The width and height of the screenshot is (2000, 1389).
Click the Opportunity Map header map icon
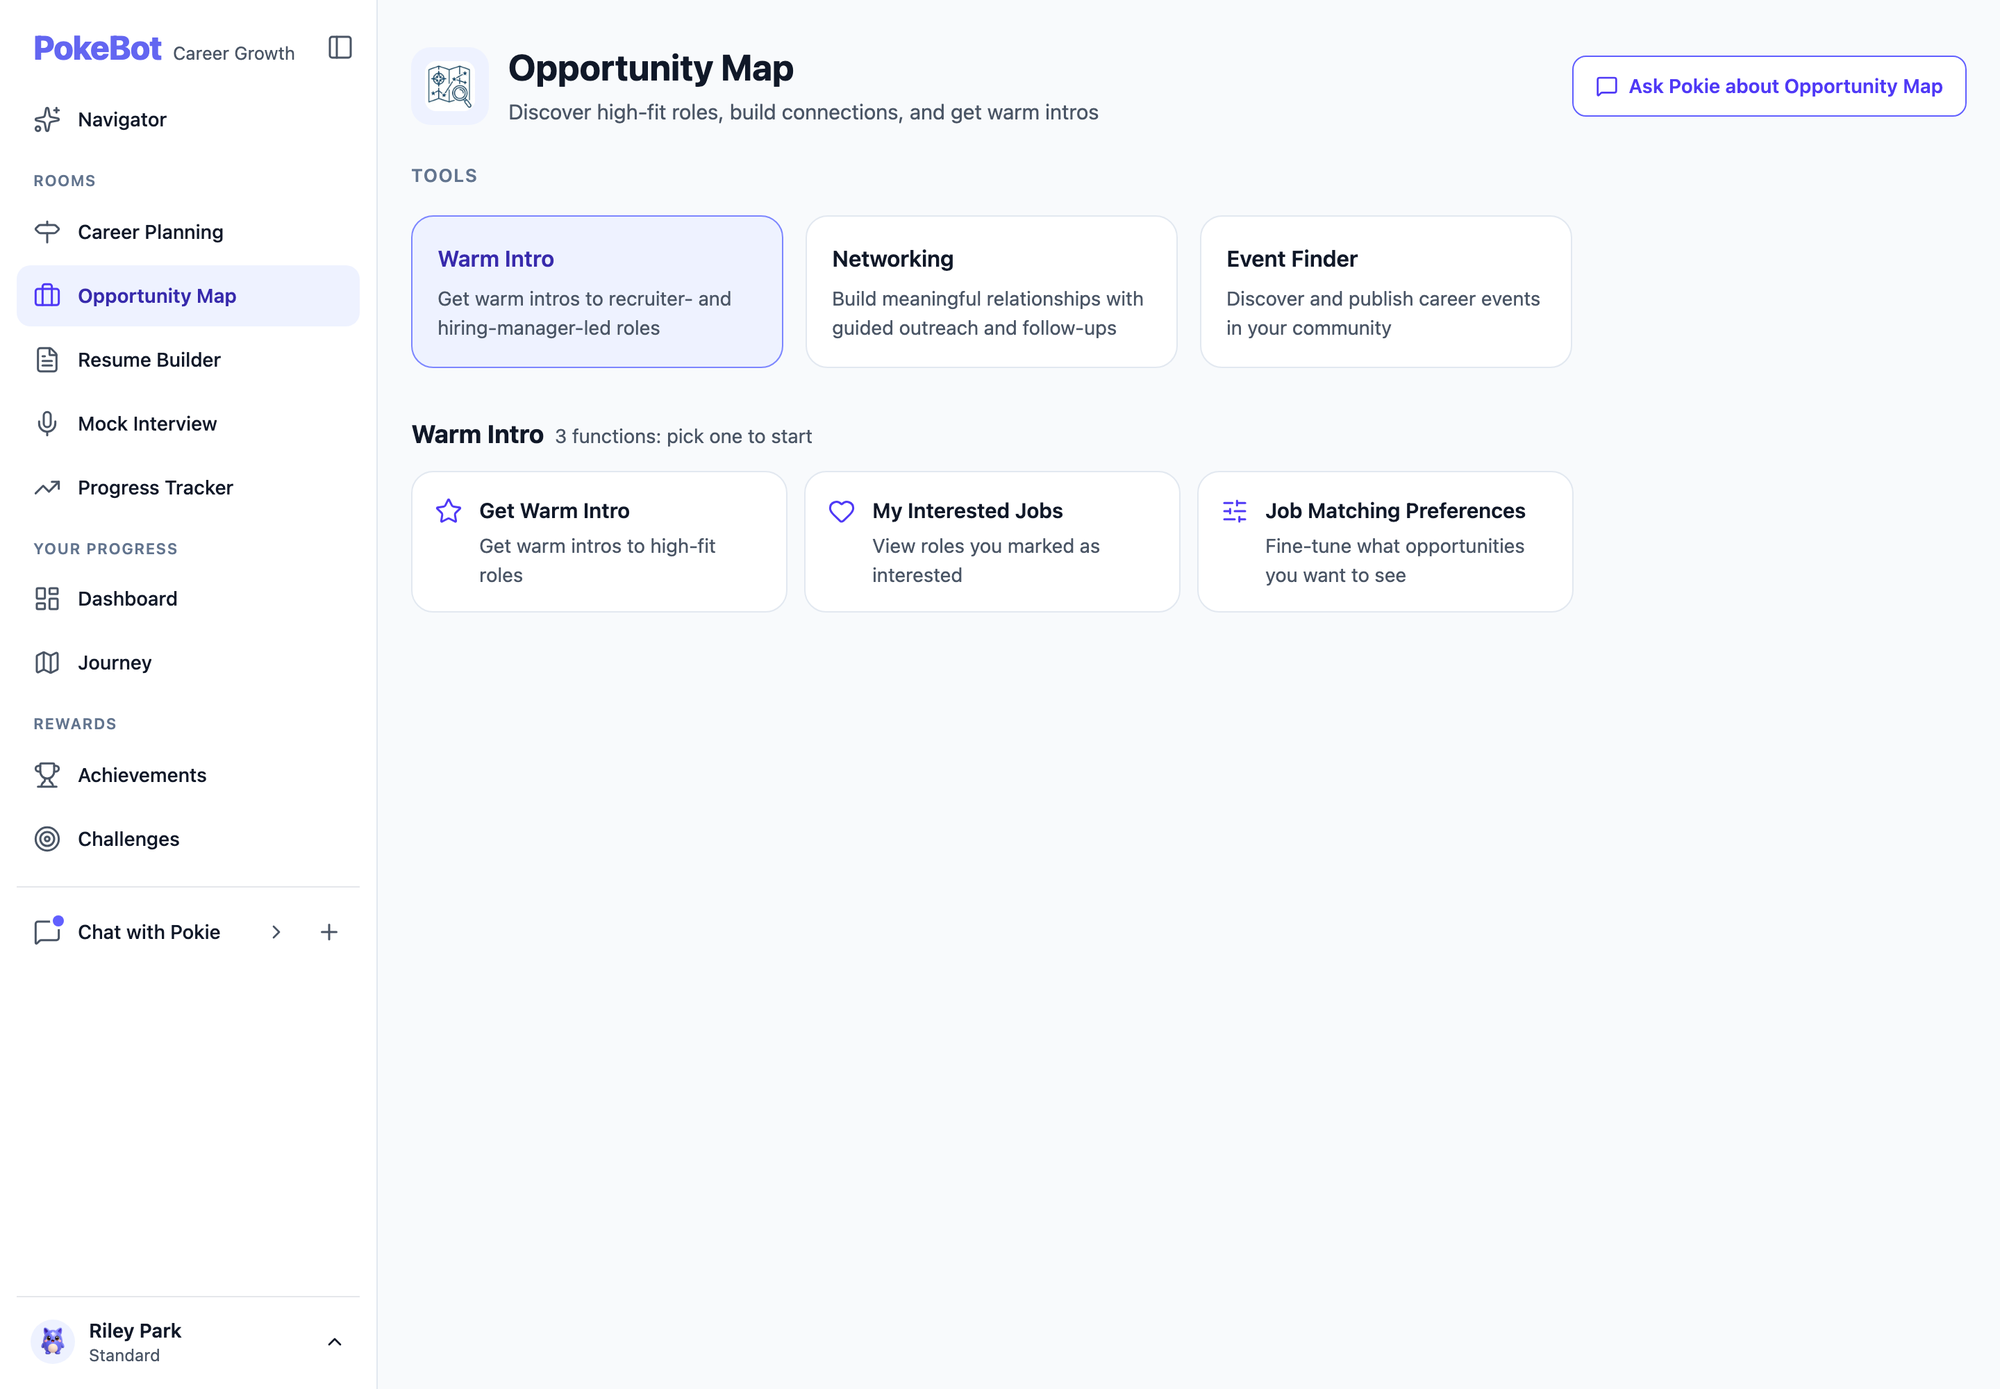tap(450, 86)
